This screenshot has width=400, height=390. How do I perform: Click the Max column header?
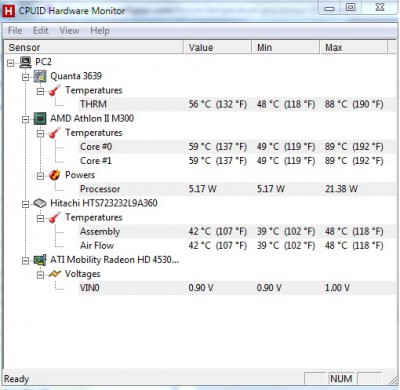pos(354,47)
